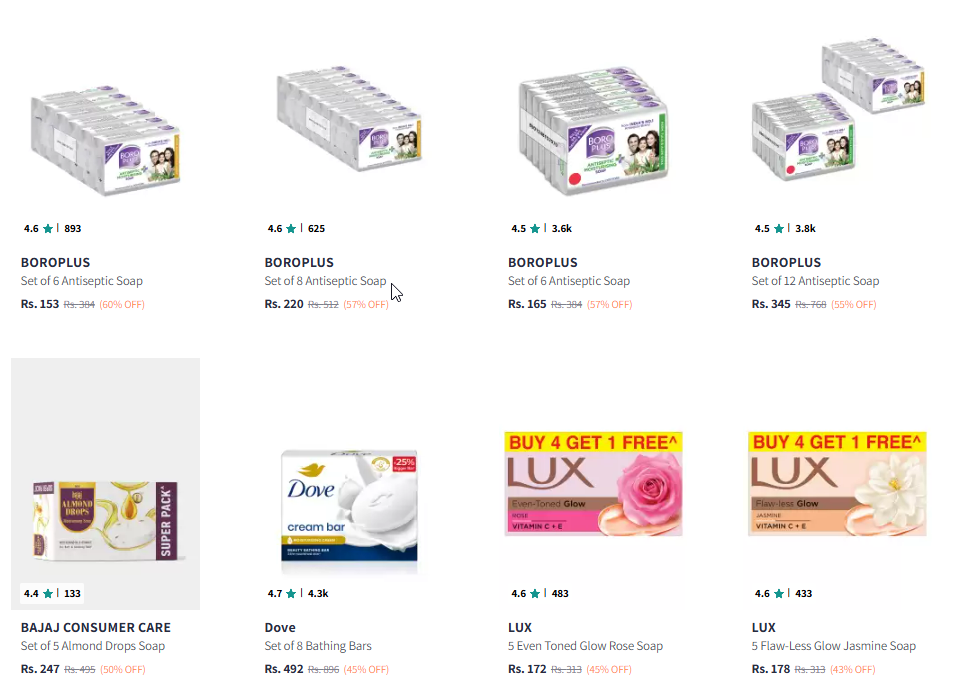
Task: Open the BAJAJ CONSUMER CARE brand title
Action: tap(95, 628)
